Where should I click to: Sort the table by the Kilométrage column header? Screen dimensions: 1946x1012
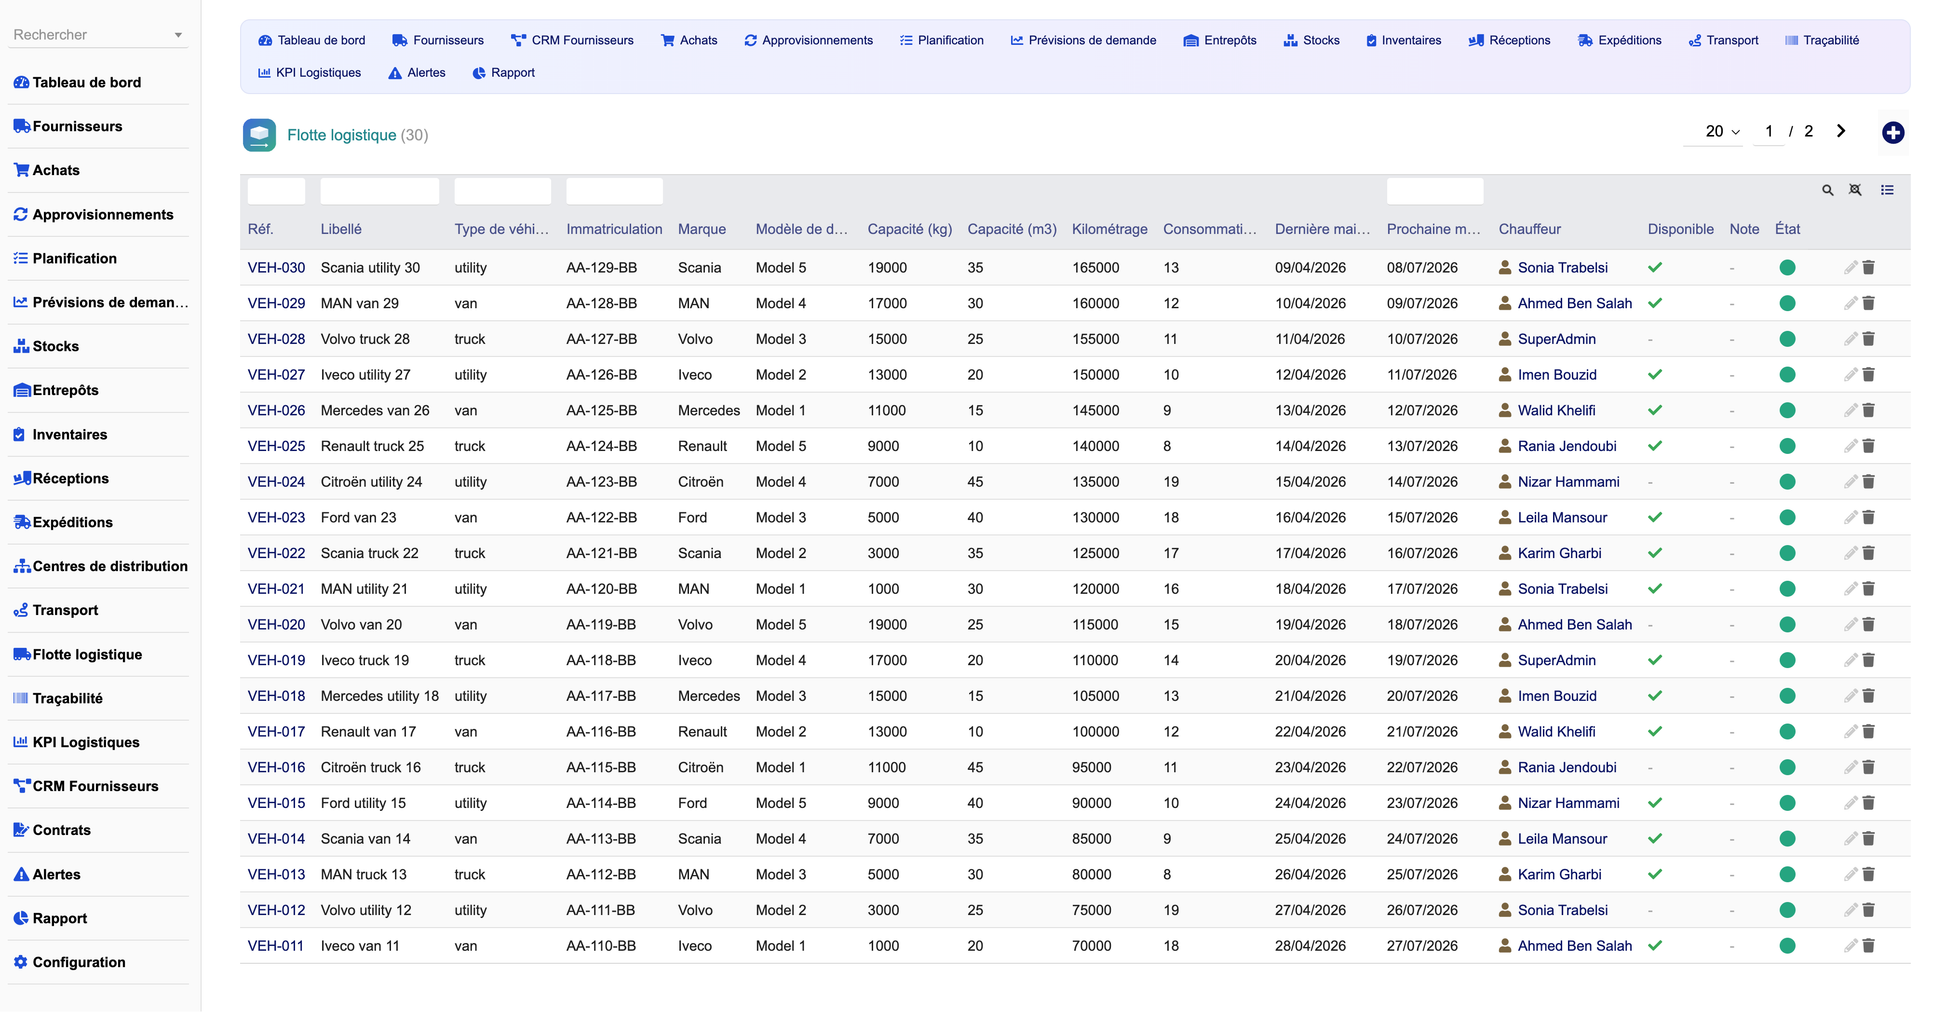[x=1109, y=229]
